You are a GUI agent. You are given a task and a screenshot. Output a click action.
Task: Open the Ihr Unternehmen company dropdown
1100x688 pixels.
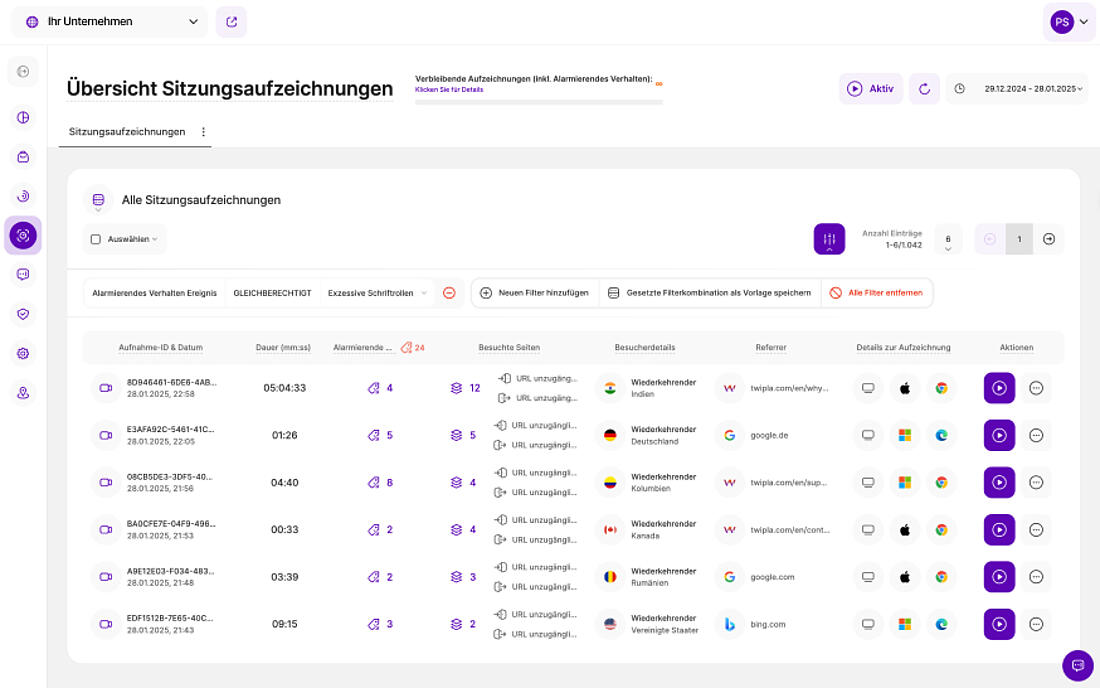coord(110,22)
